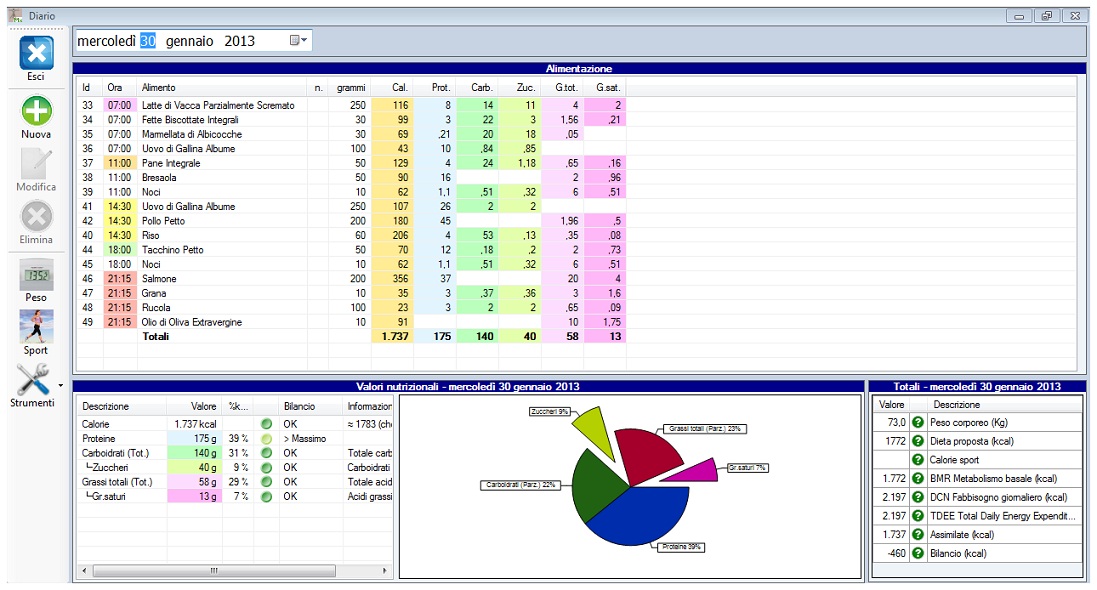Select the Pollo Petto row
The image size is (1097, 590).
click(x=352, y=220)
